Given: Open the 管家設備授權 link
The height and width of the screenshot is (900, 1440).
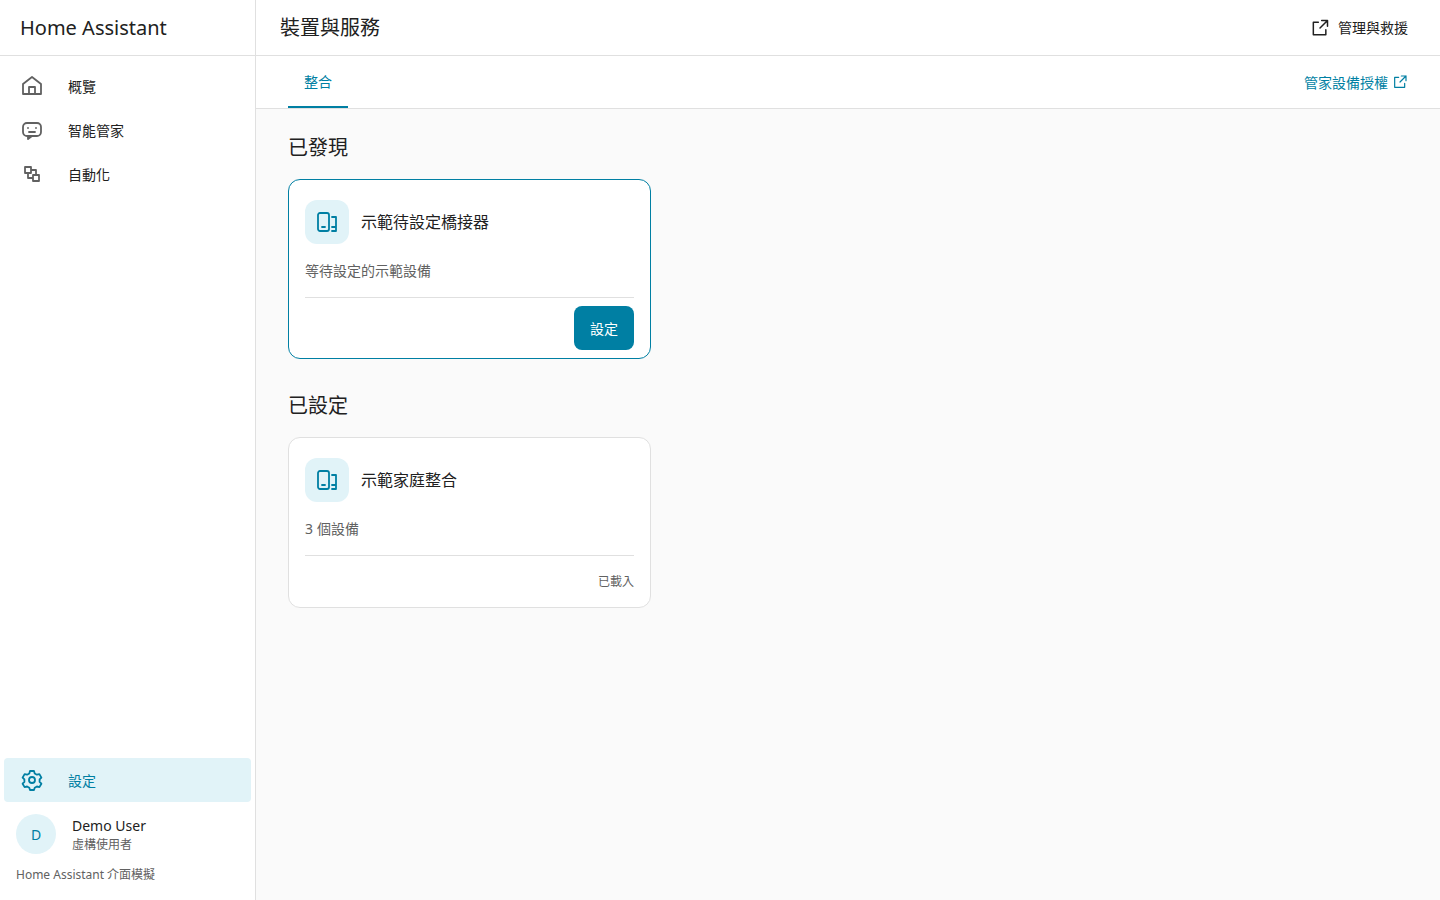Looking at the screenshot, I should [1355, 82].
